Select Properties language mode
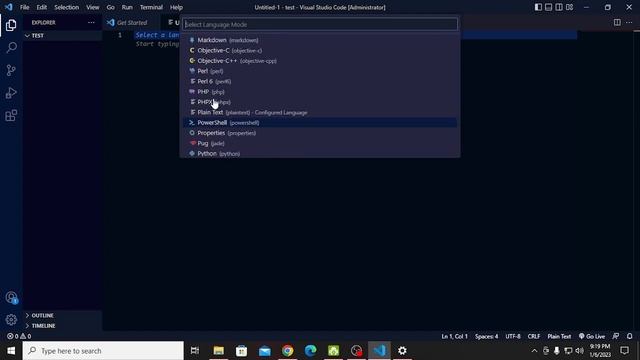The image size is (640, 360). click(320, 133)
